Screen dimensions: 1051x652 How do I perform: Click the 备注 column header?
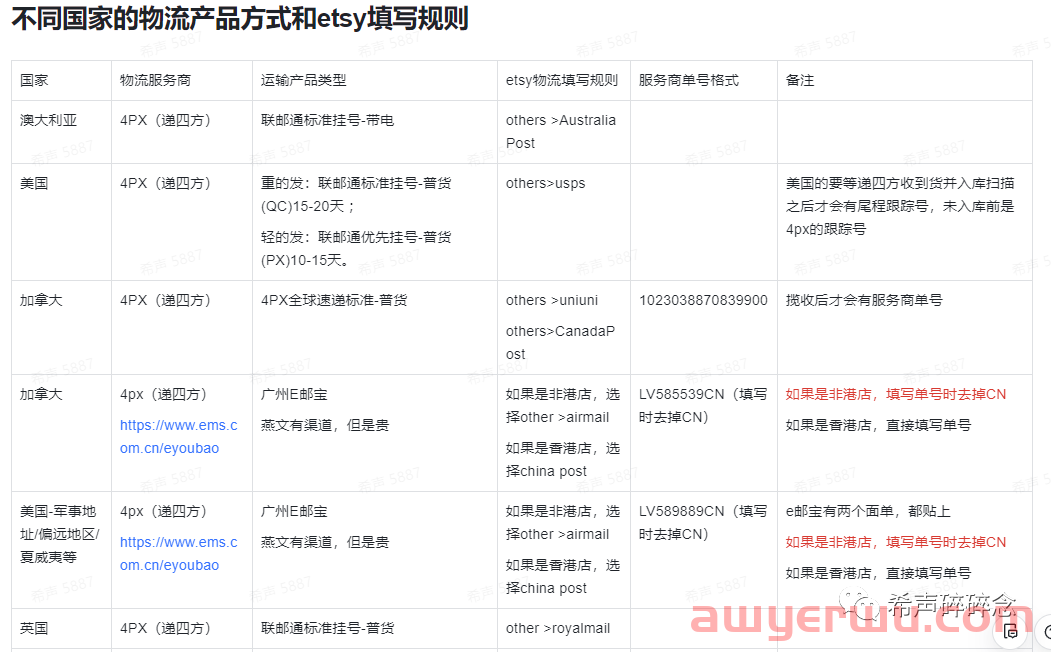pyautogui.click(x=800, y=80)
